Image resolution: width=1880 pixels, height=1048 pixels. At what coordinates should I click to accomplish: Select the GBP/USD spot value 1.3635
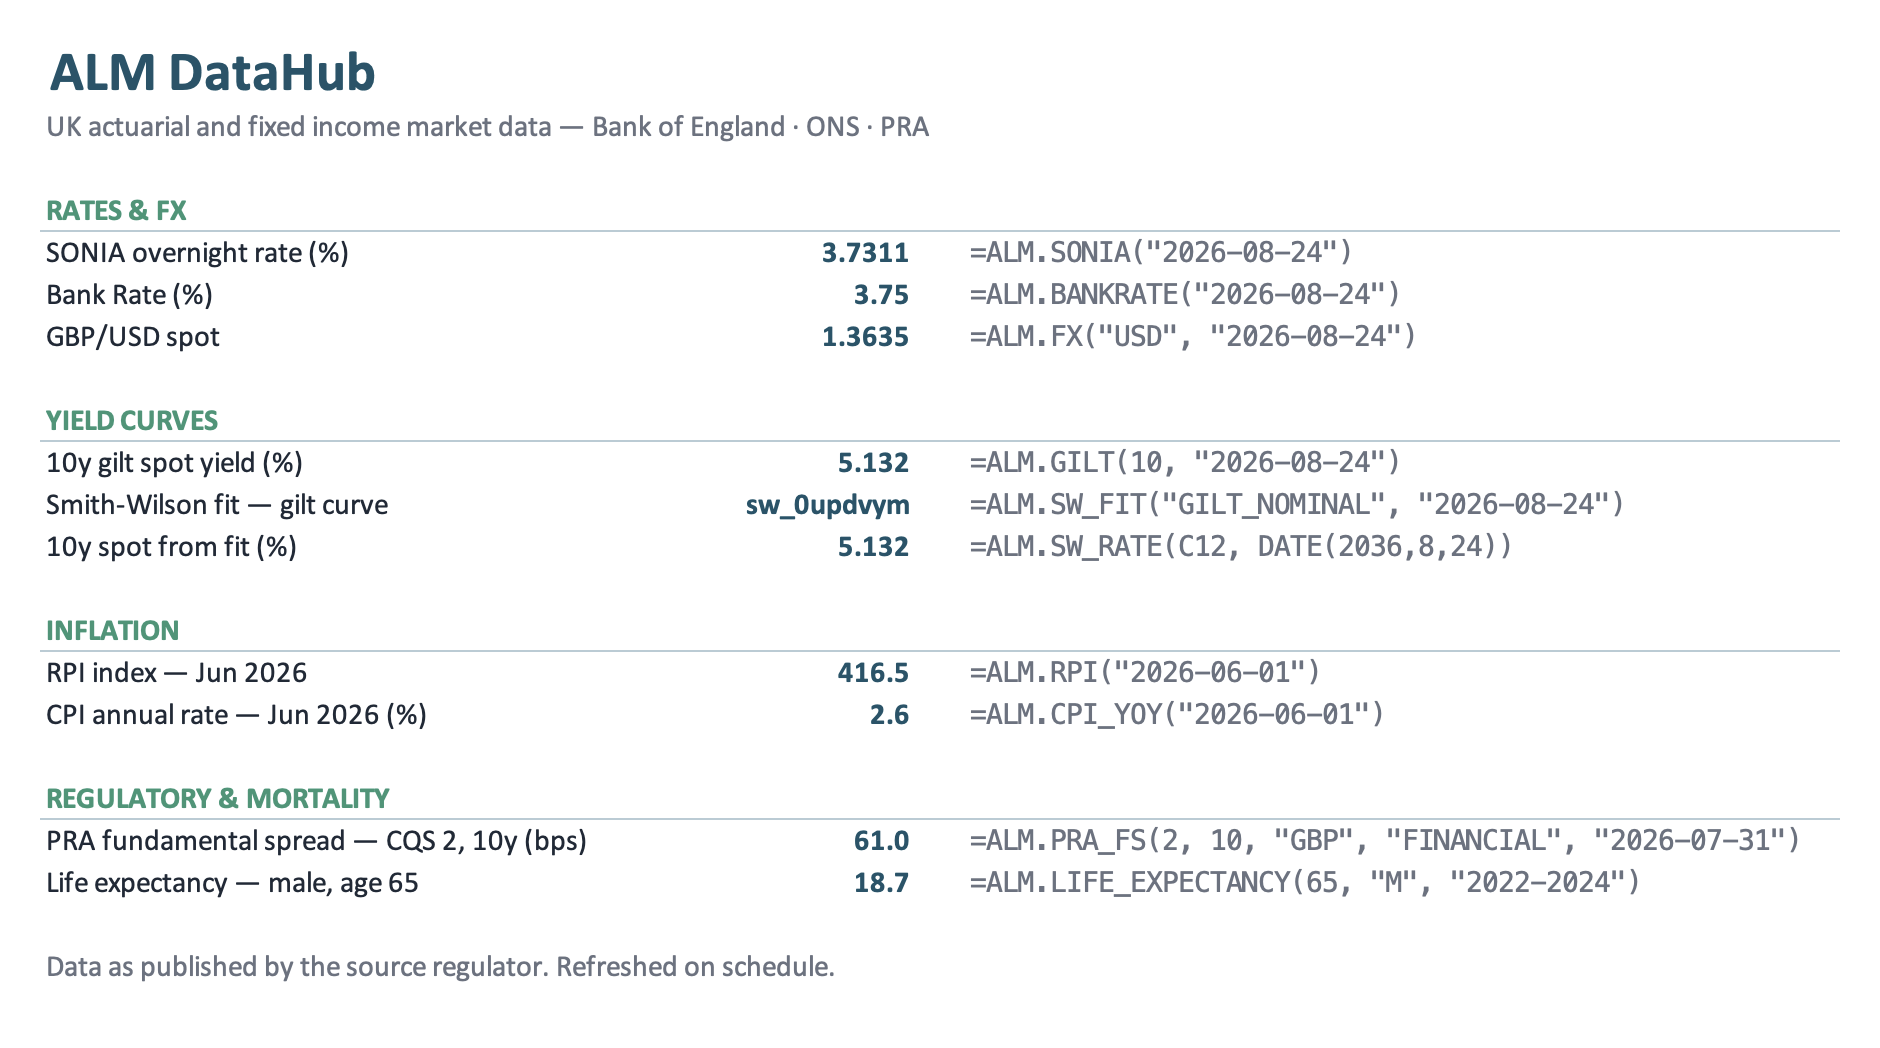[865, 337]
